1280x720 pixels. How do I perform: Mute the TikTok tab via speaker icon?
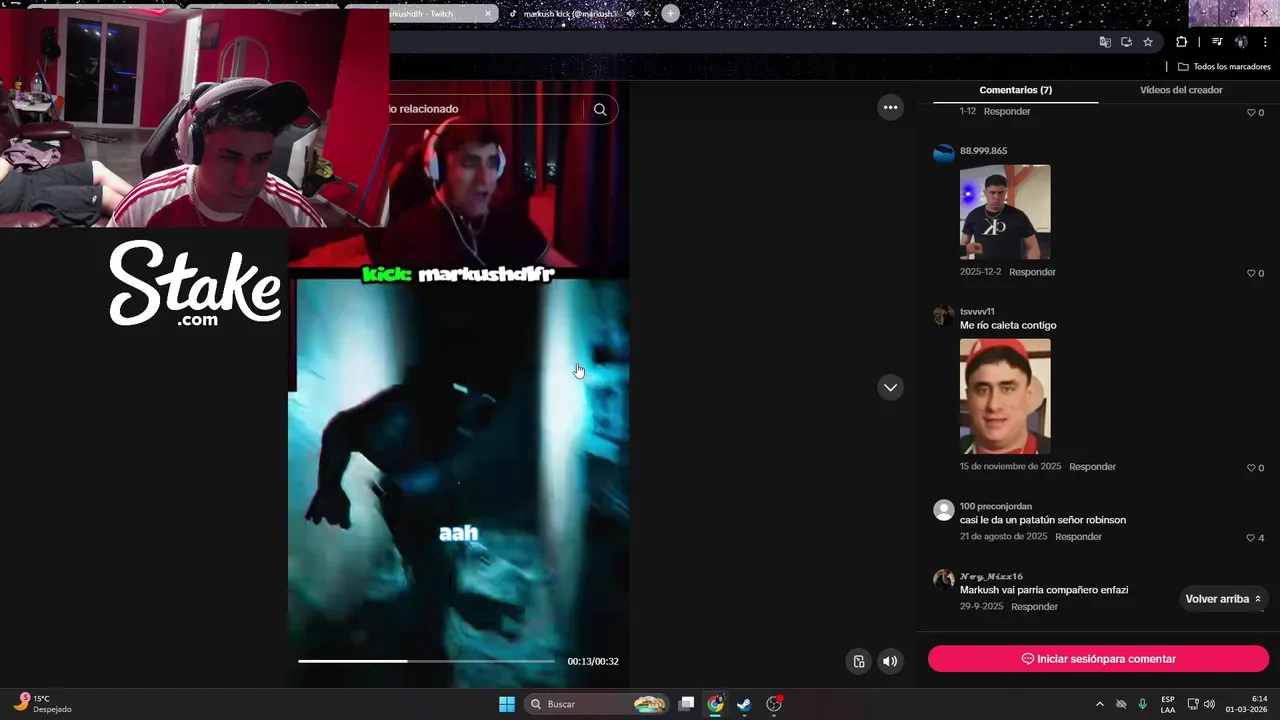(630, 13)
